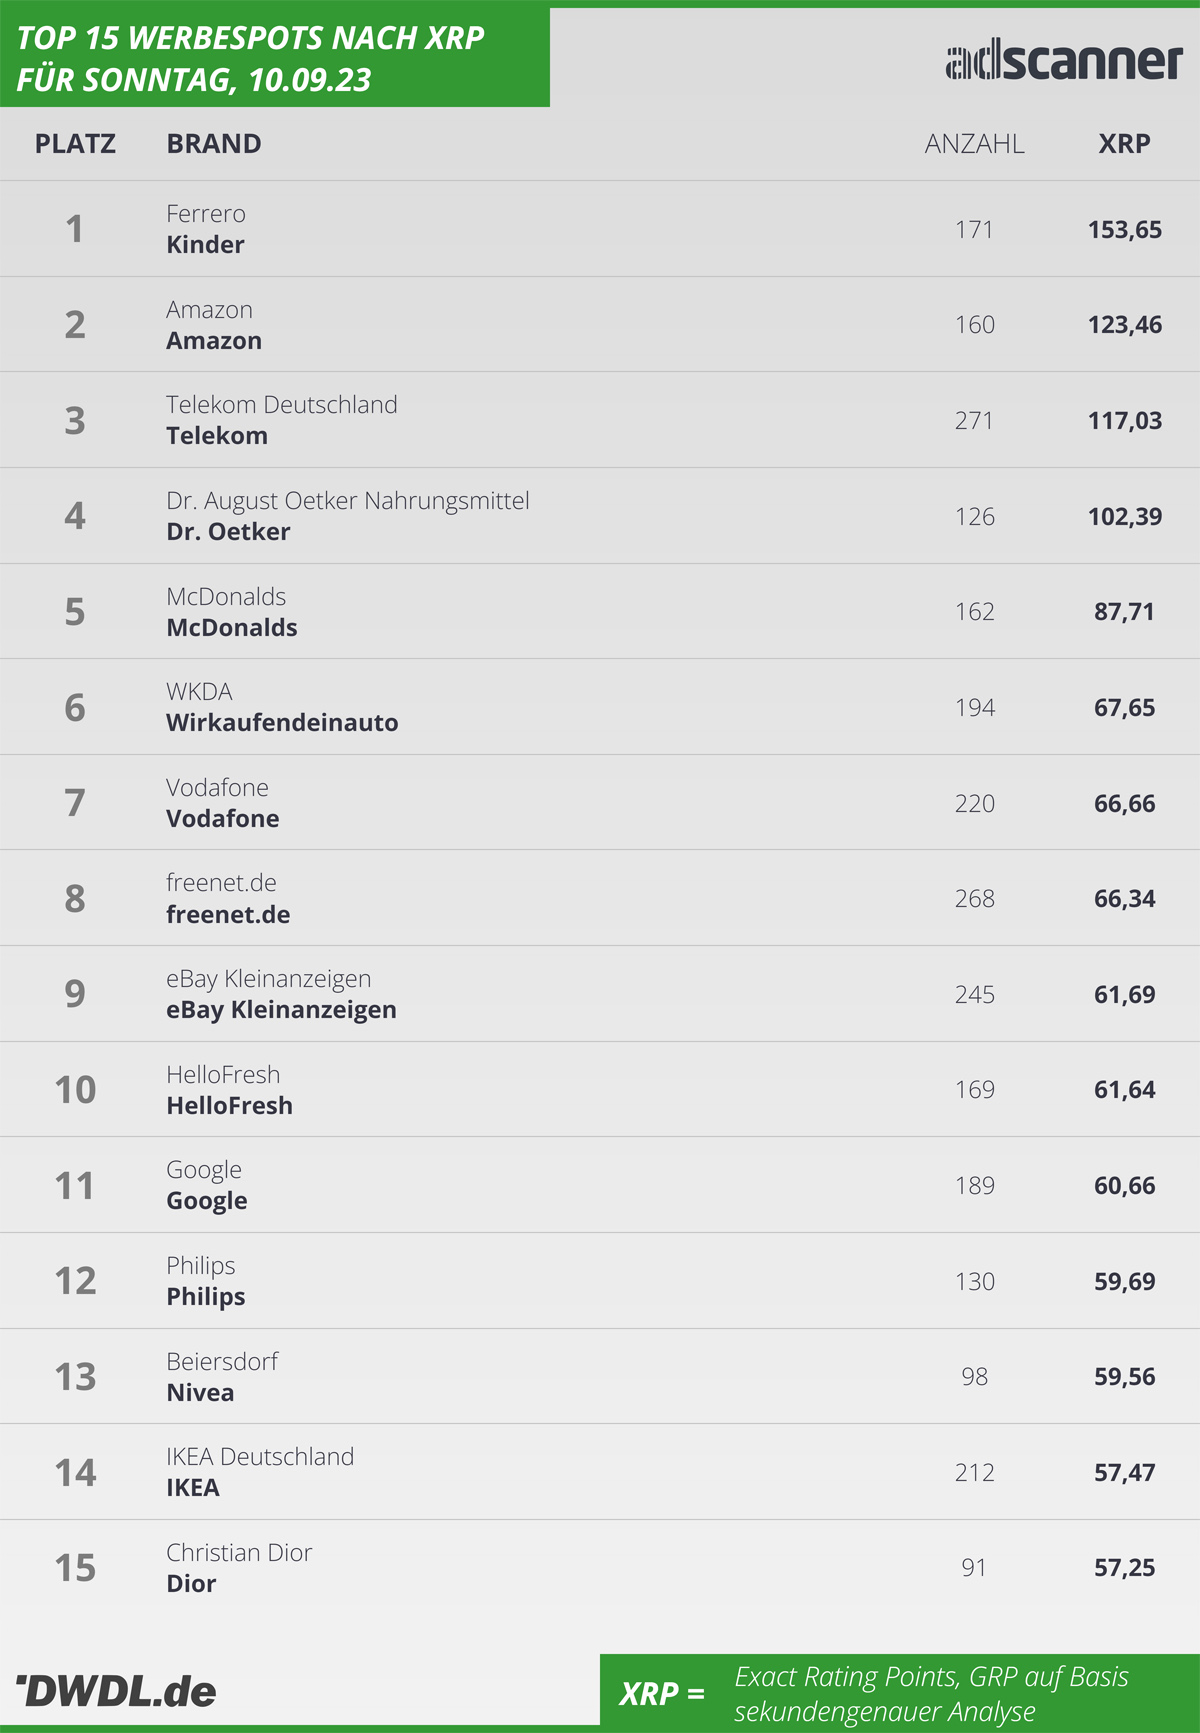Click the Nivea brand under Beiersdorf

tap(200, 1393)
